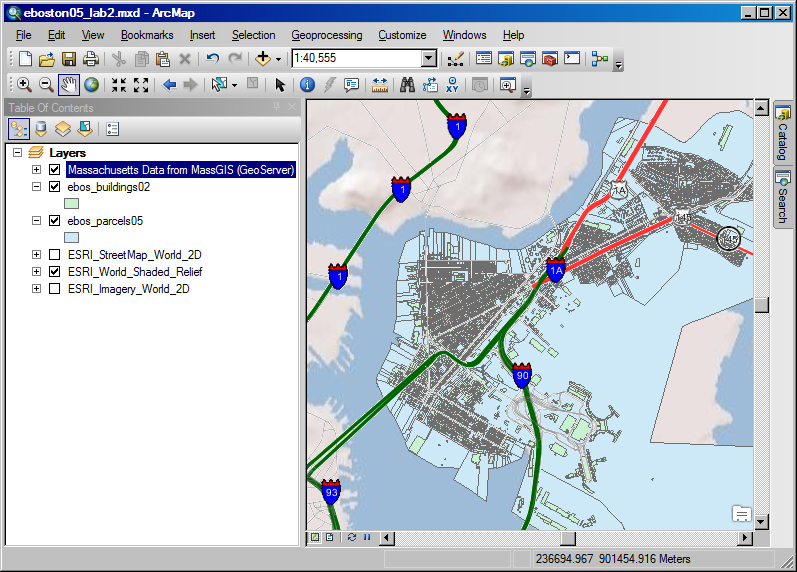797x572 pixels.
Task: Select the Measure ruler tool
Action: (x=379, y=85)
